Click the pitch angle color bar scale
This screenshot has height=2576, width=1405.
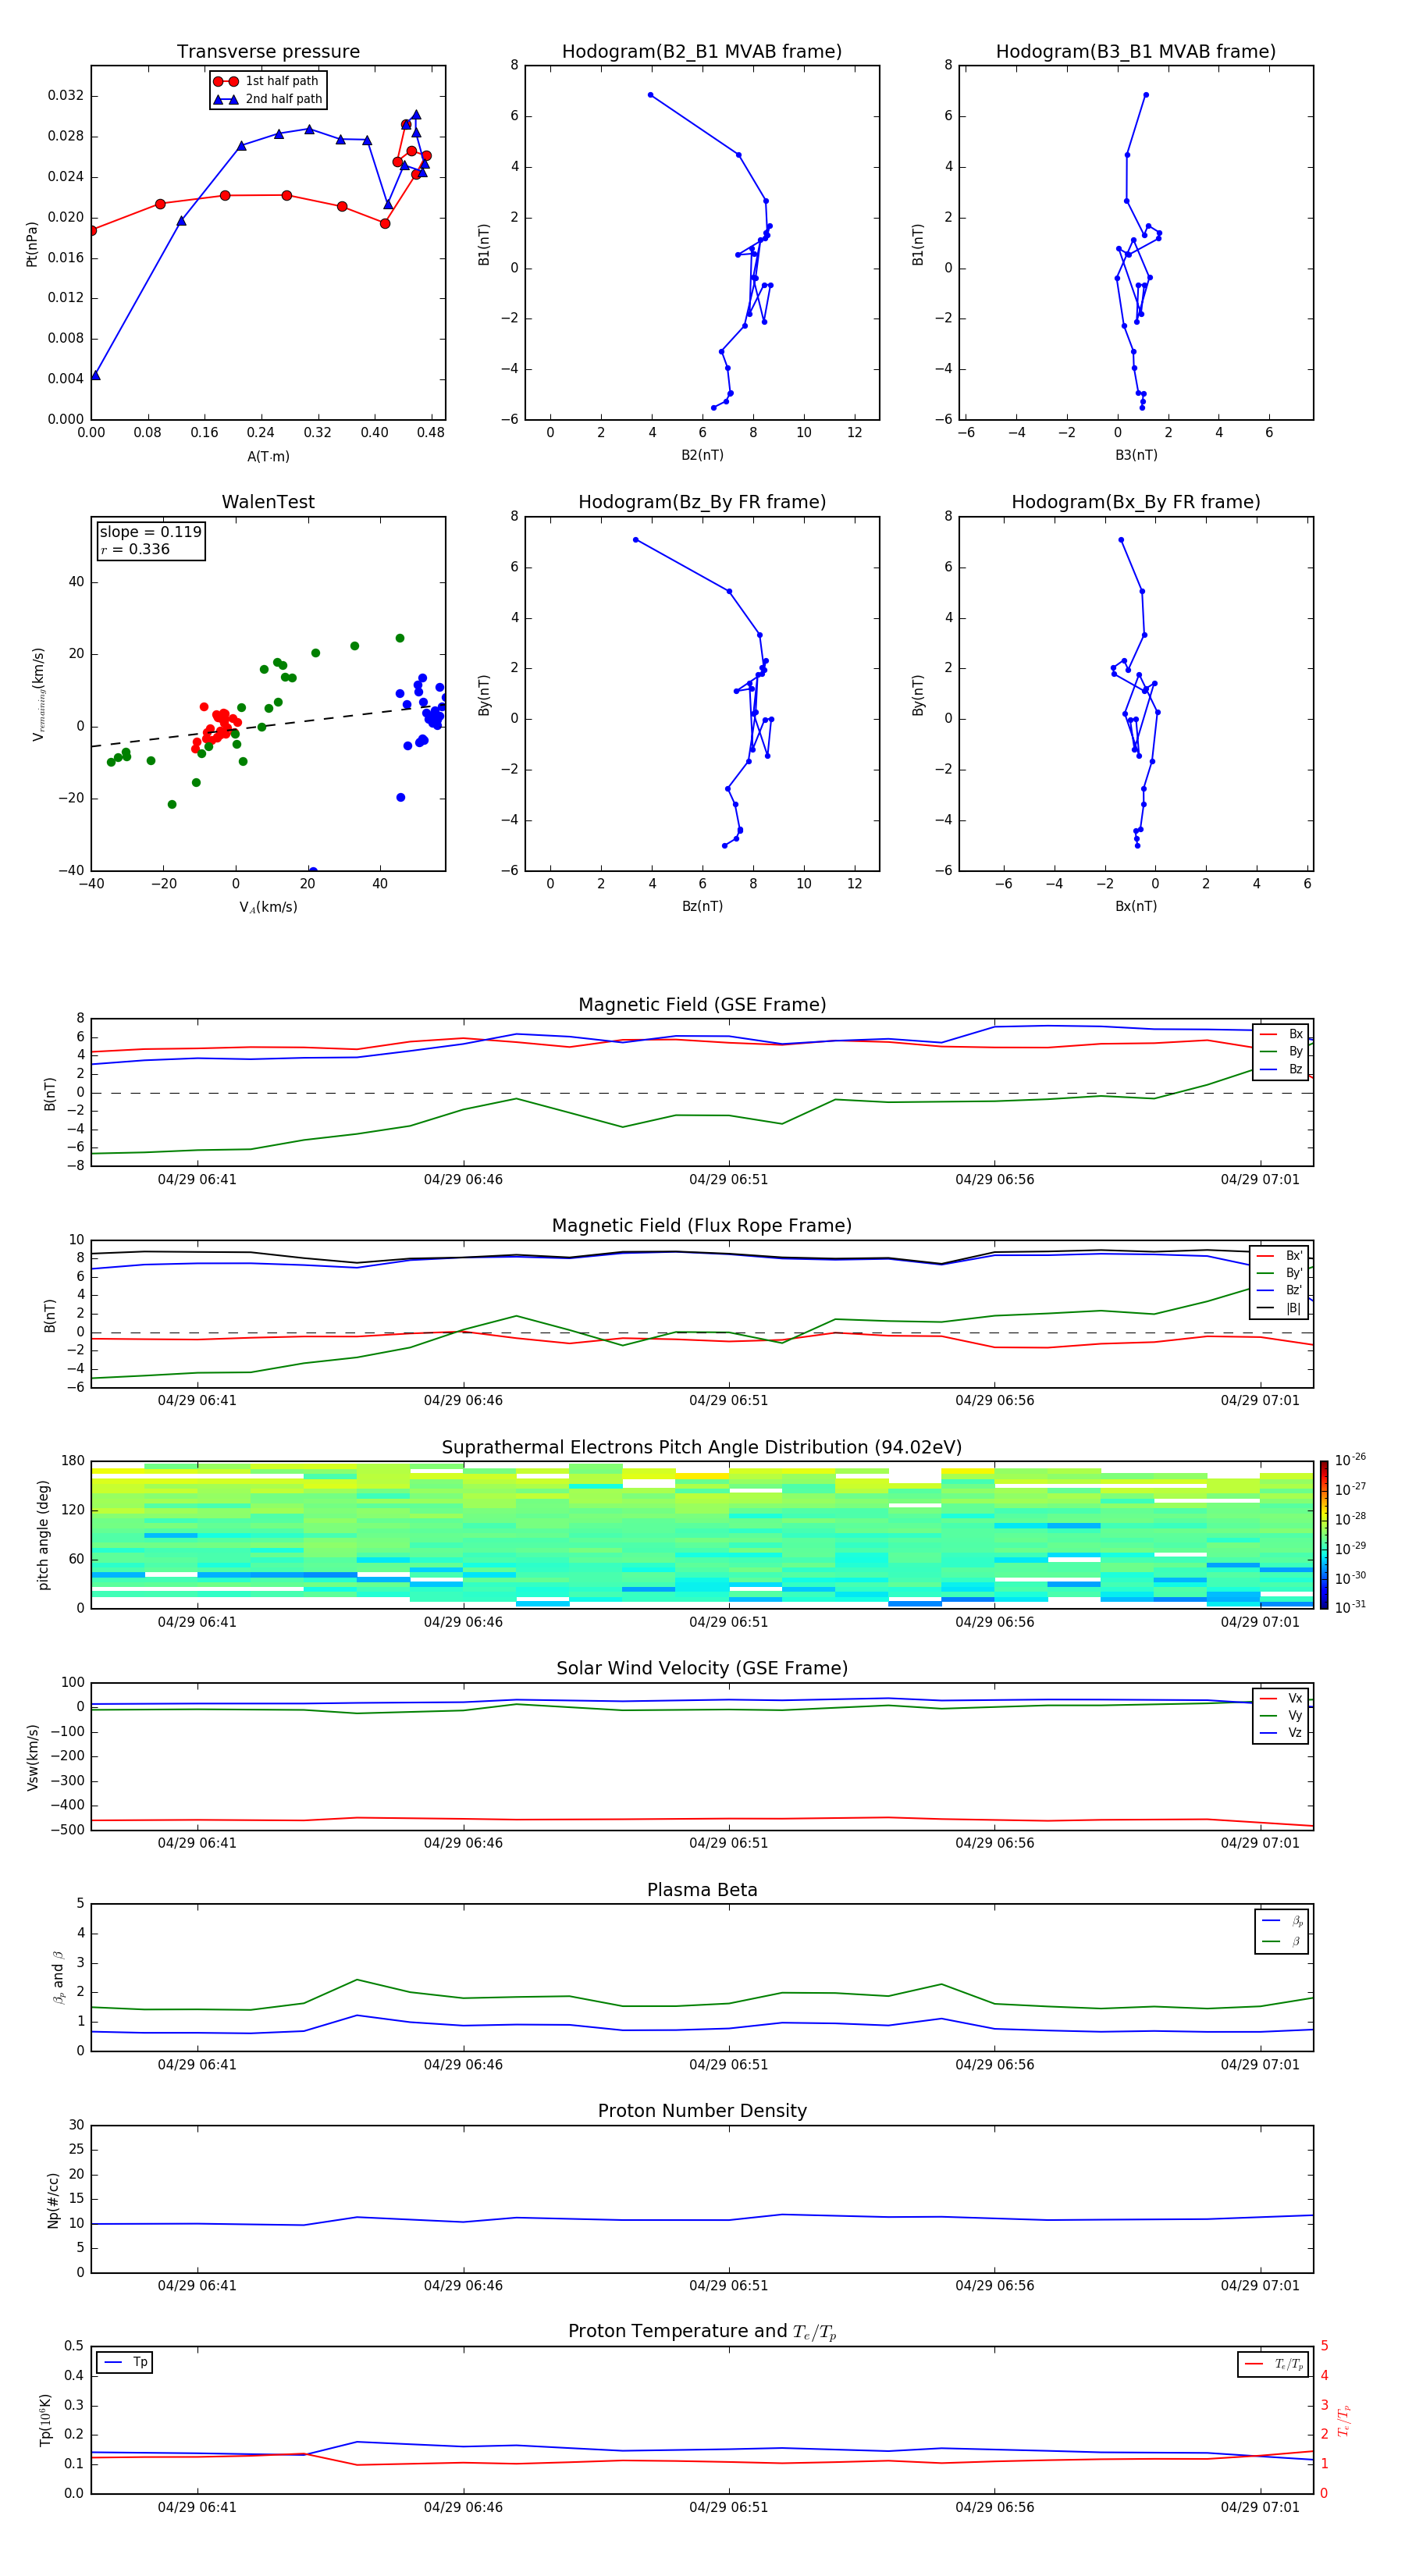pos(1324,1535)
